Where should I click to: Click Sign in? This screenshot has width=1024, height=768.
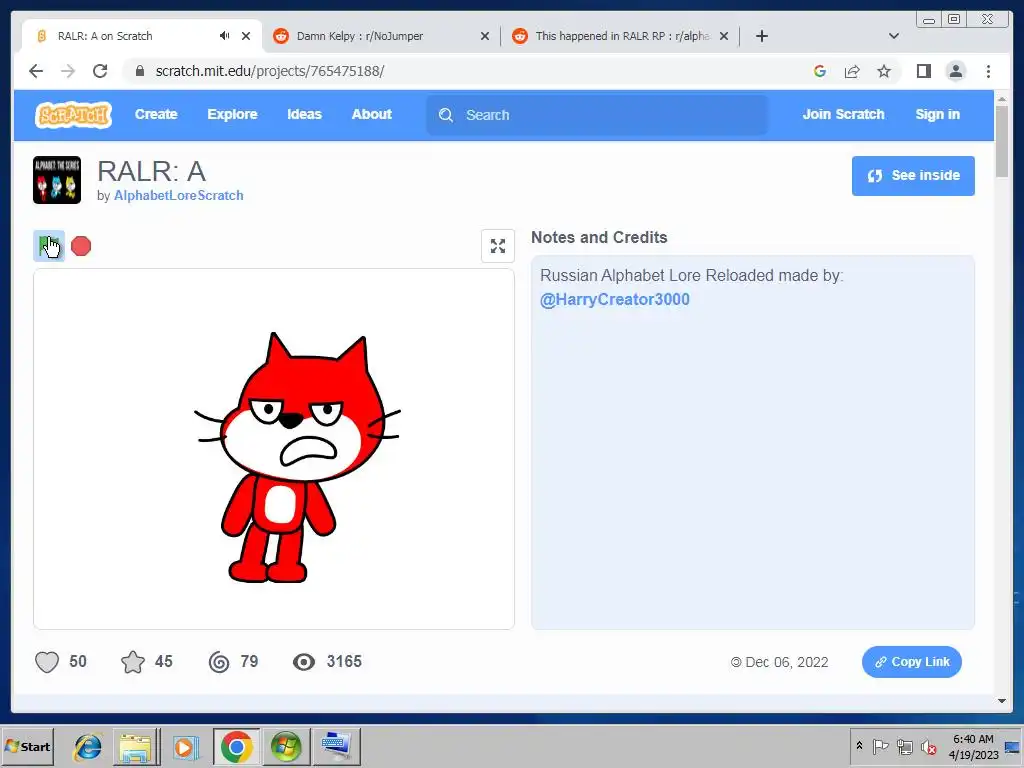(937, 114)
